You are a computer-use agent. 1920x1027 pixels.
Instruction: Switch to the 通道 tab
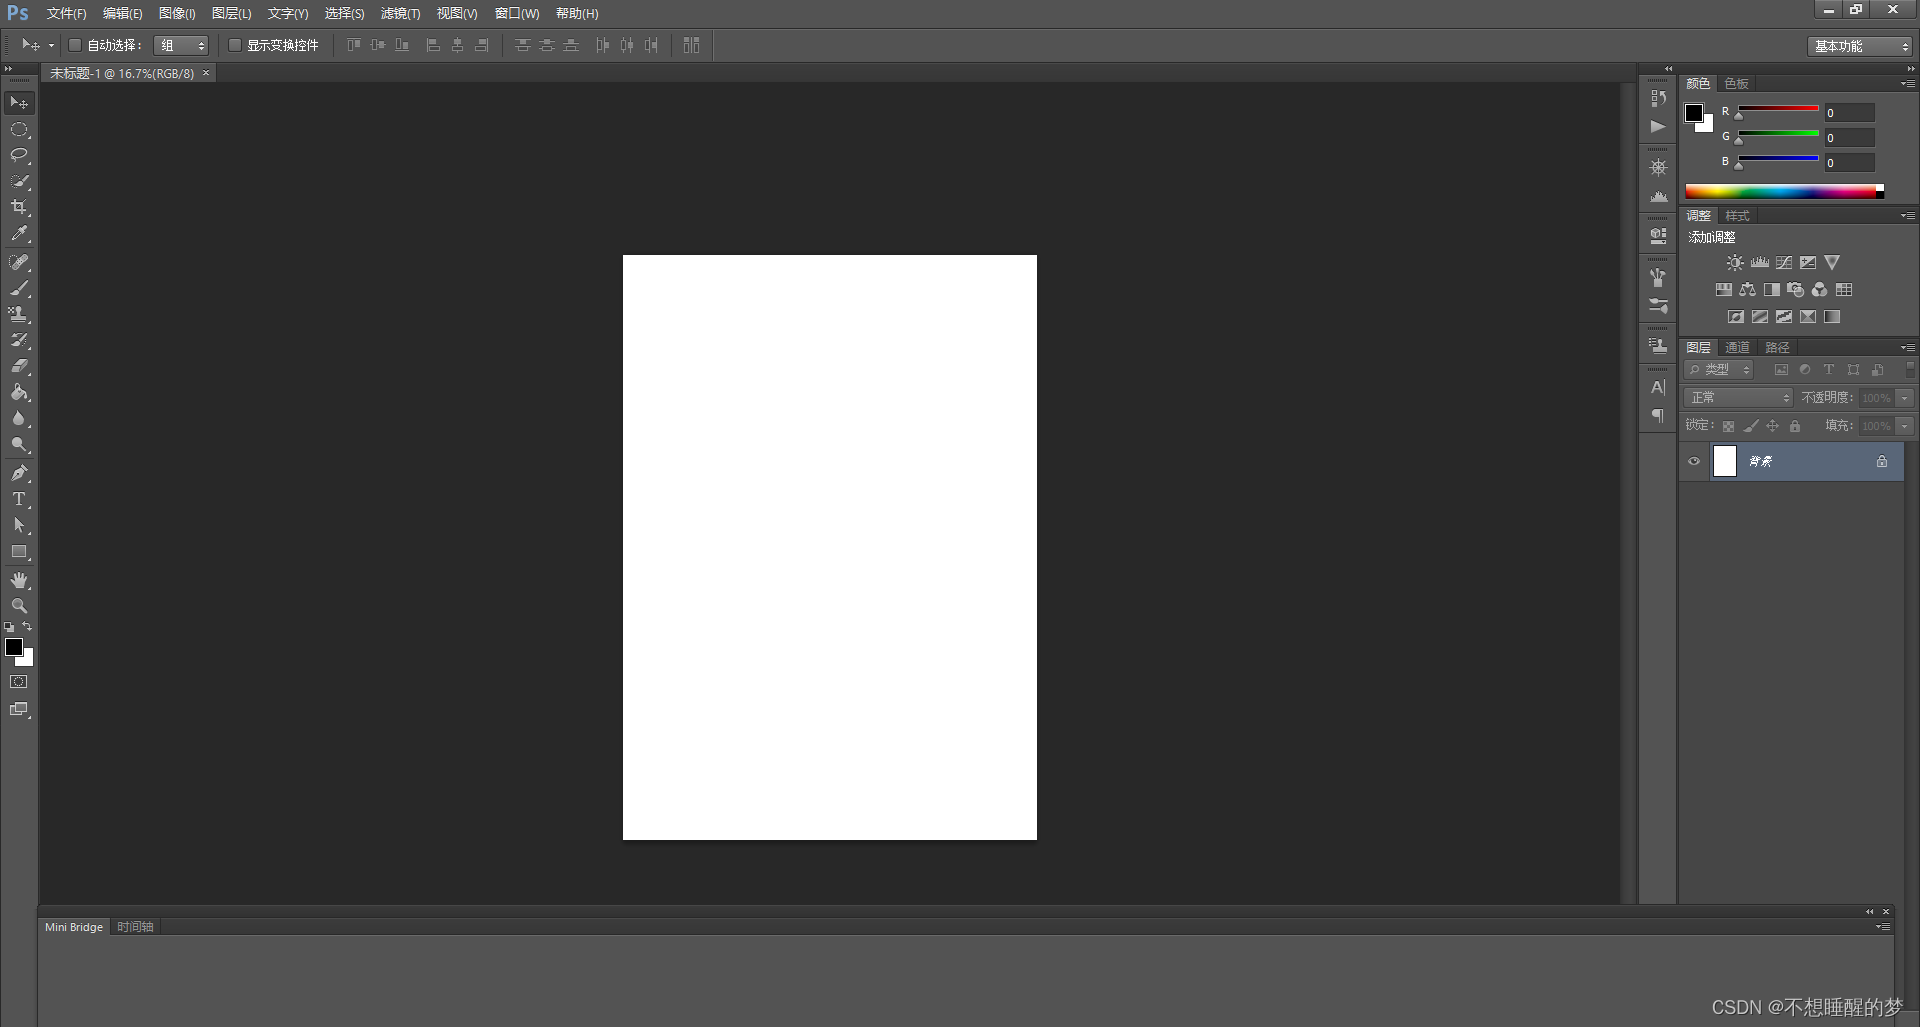pos(1737,347)
